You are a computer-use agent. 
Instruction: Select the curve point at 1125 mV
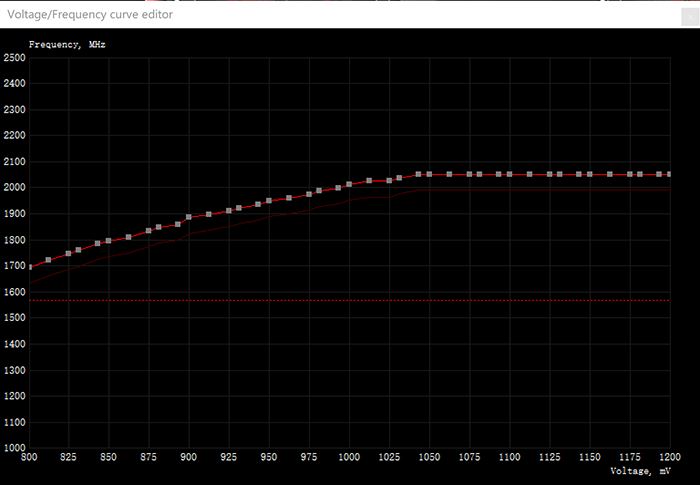549,174
